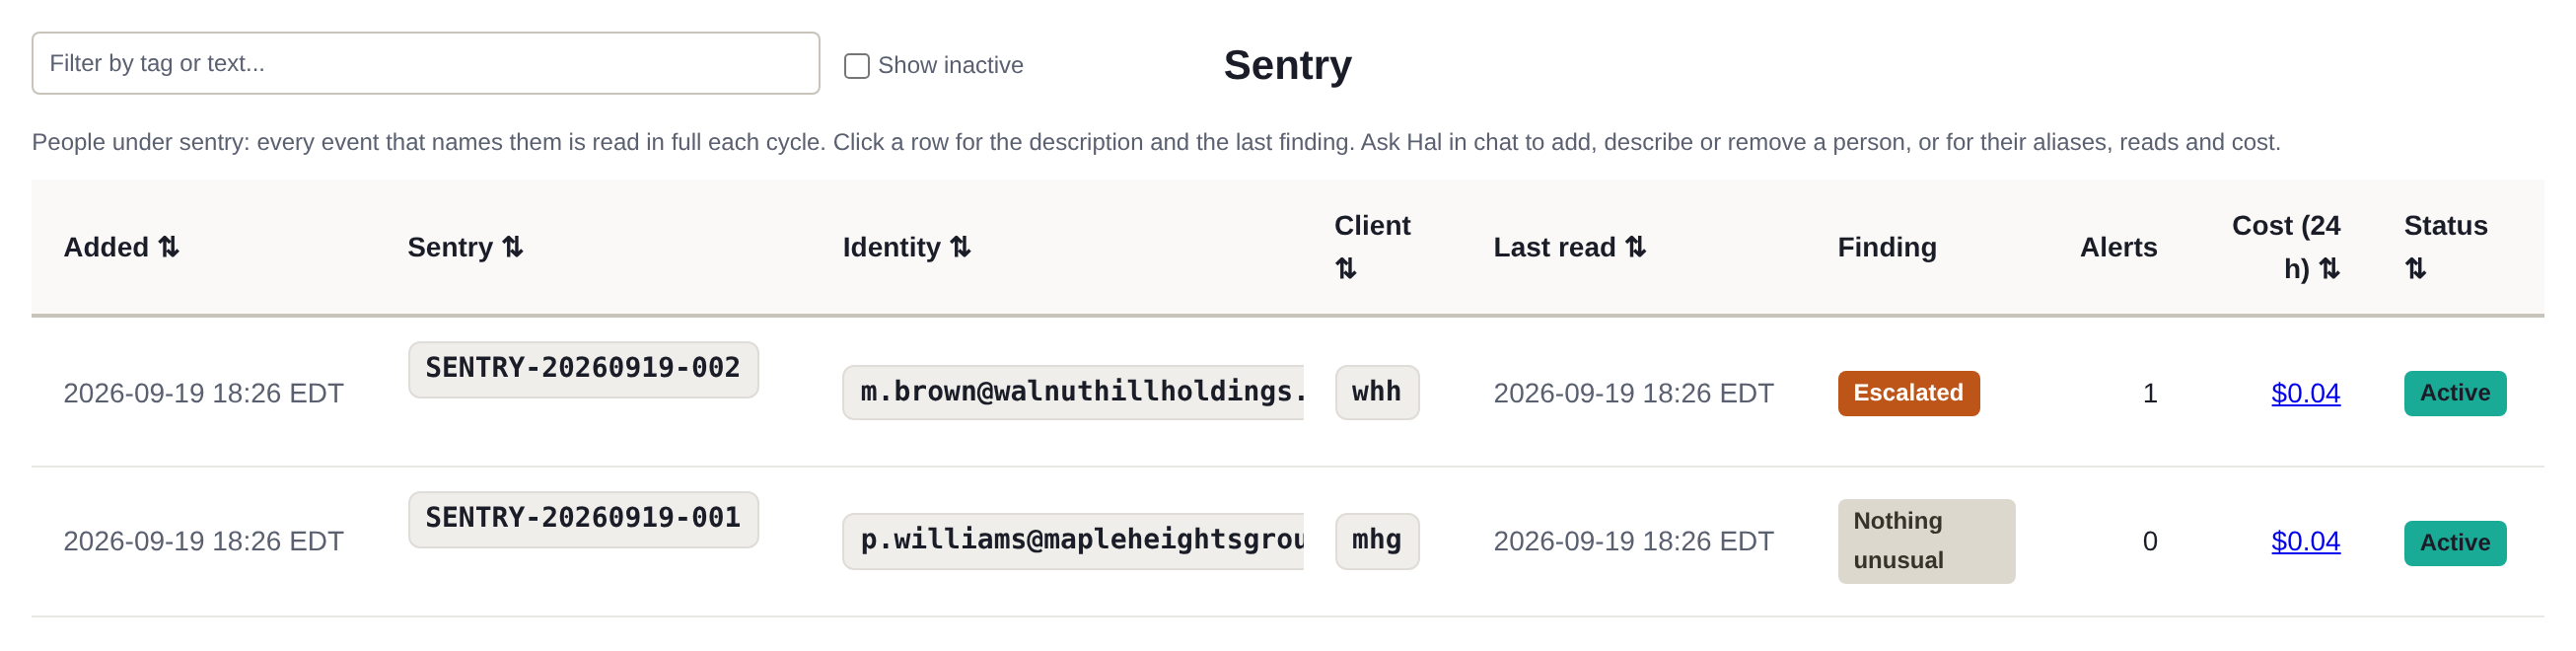
Task: Sort table by Sentry column
Action: point(465,247)
